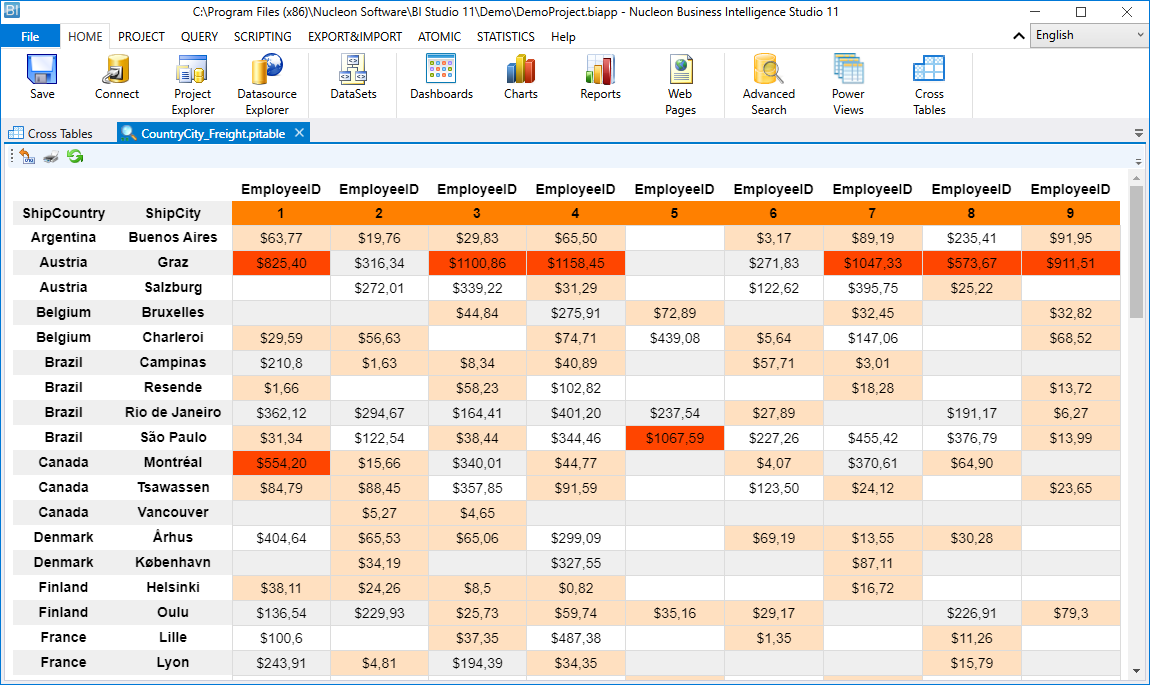Click the undo/back toolbar icon
Viewport: 1150px width, 685px height.
28,156
